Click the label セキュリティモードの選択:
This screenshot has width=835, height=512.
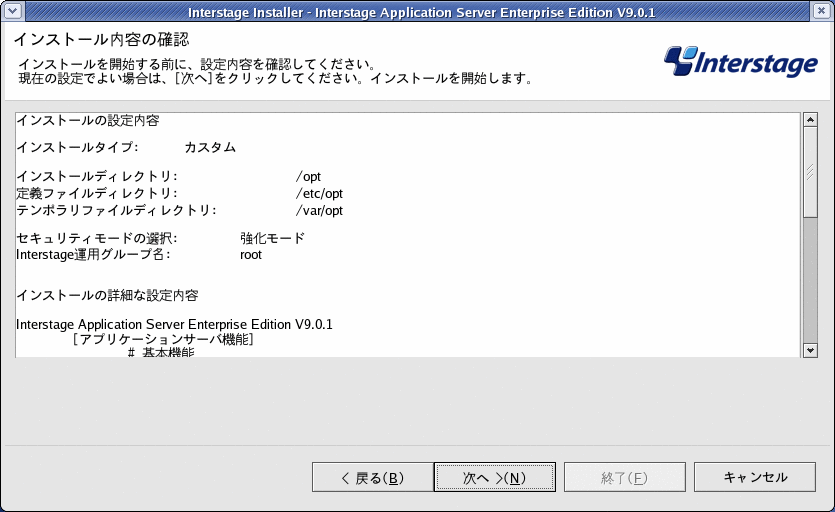97,238
